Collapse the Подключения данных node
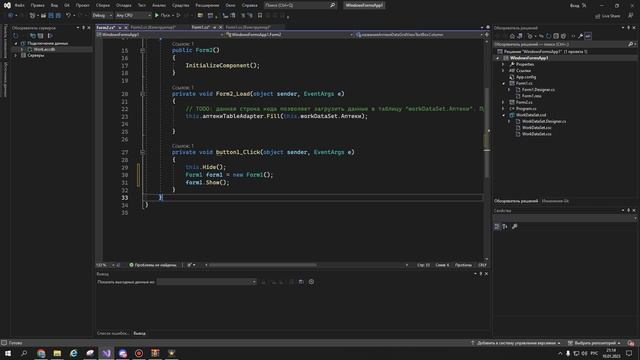The height and width of the screenshot is (360, 640). click(16, 43)
